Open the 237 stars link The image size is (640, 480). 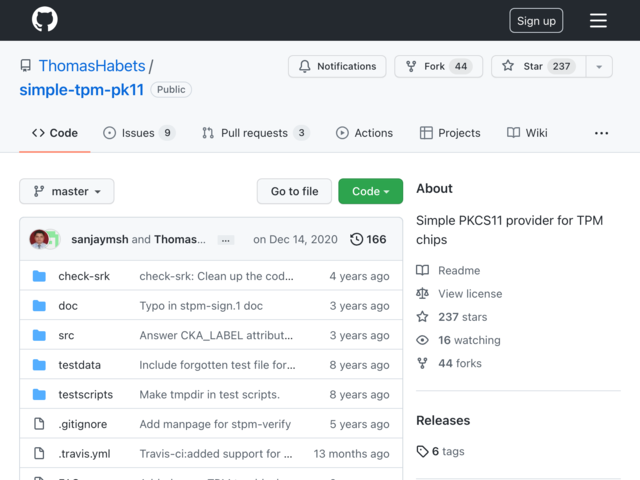pyautogui.click(x=463, y=317)
